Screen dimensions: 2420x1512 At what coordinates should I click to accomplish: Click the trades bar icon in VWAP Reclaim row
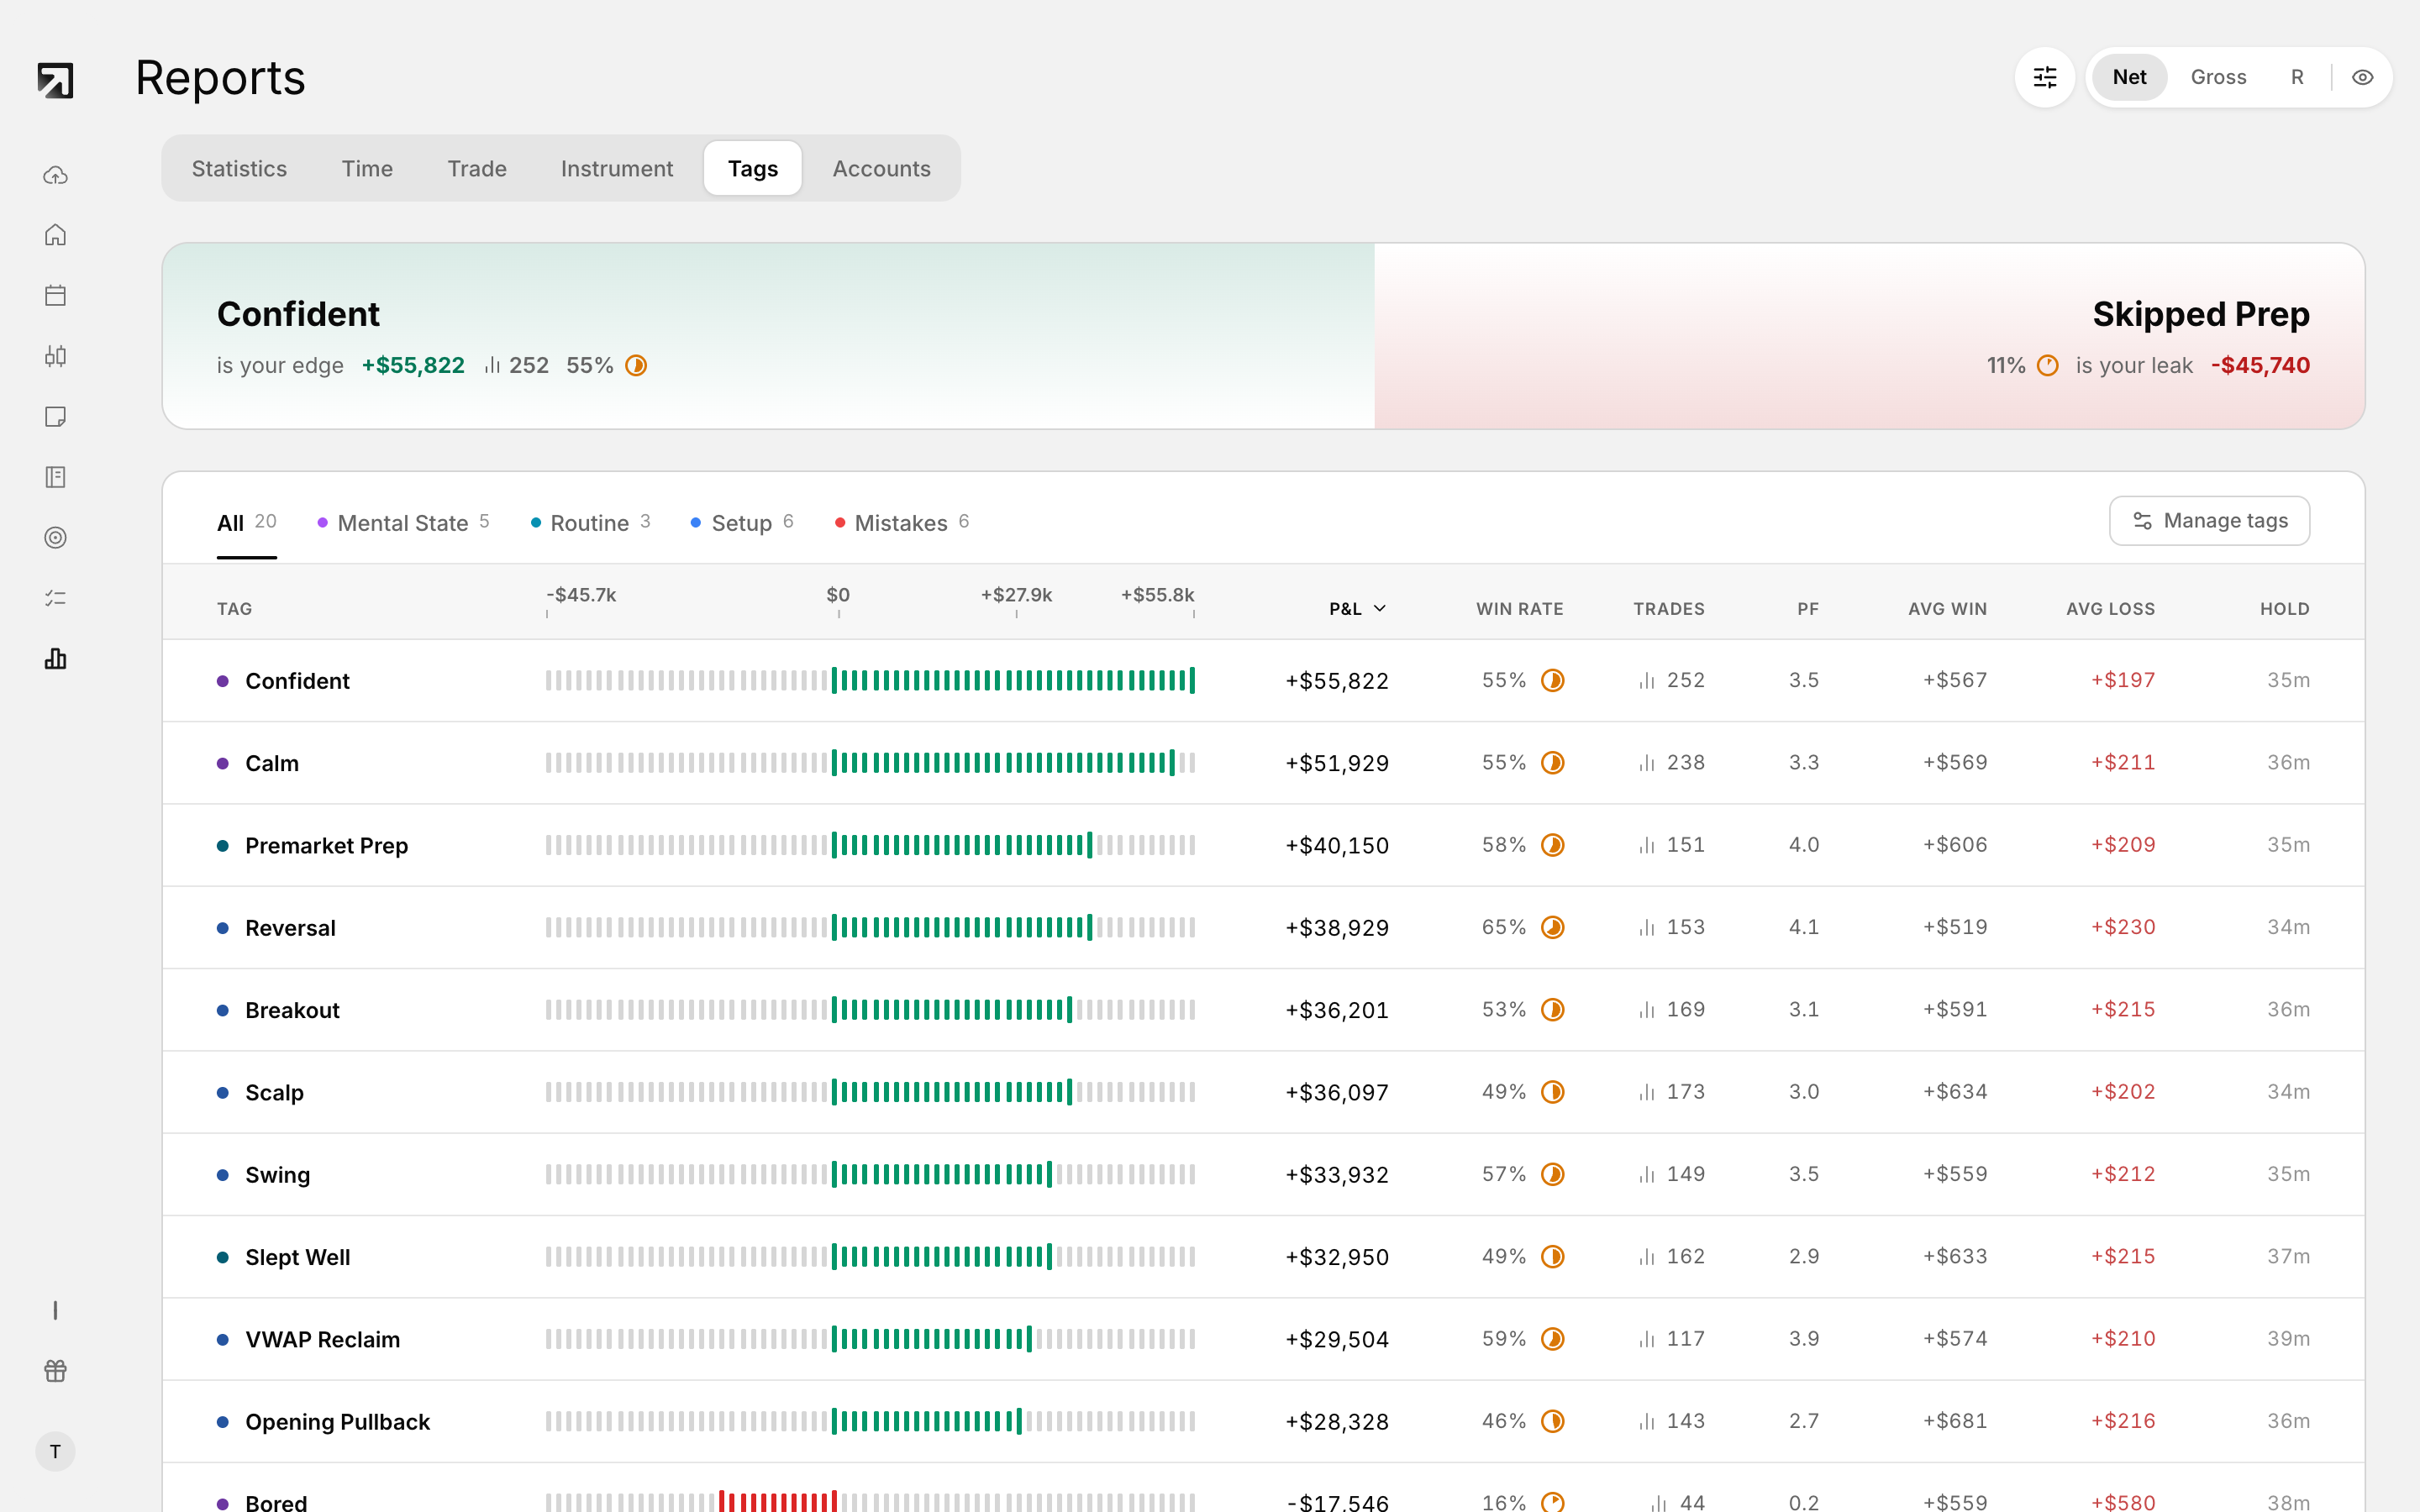[1646, 1339]
